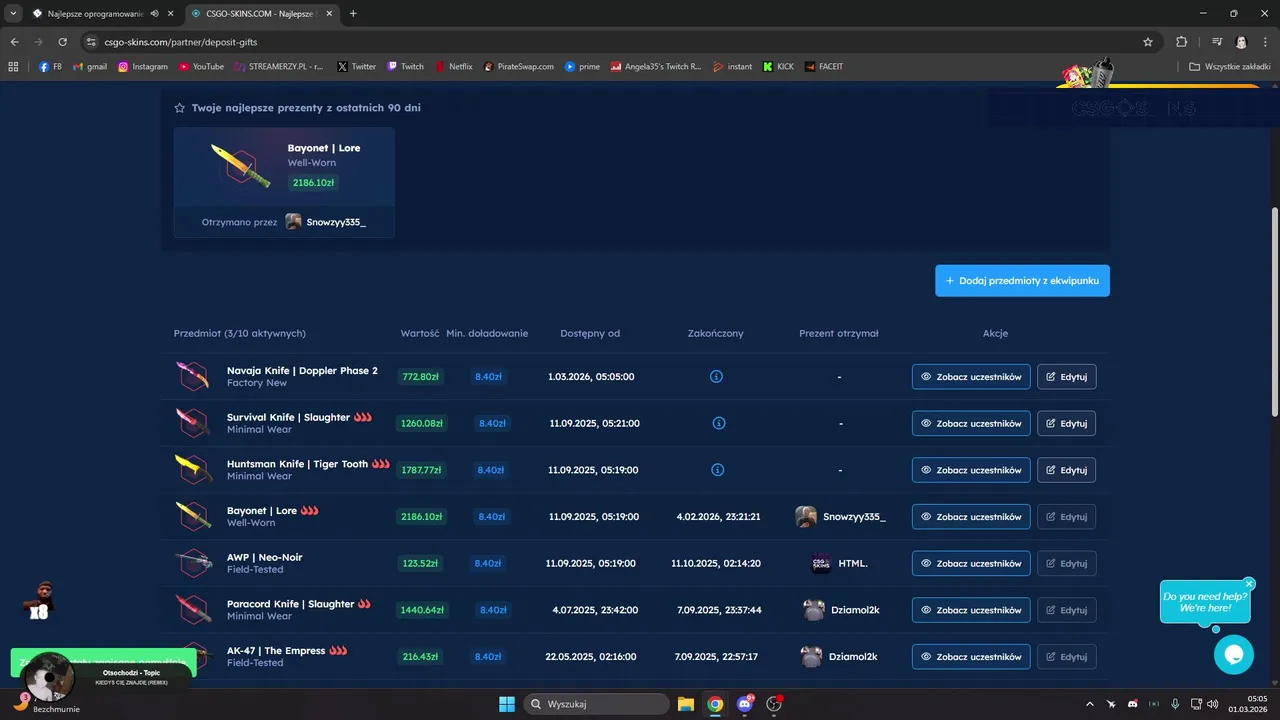This screenshot has width=1280, height=720.
Task: Open the live chat help bubble
Action: click(x=1233, y=655)
